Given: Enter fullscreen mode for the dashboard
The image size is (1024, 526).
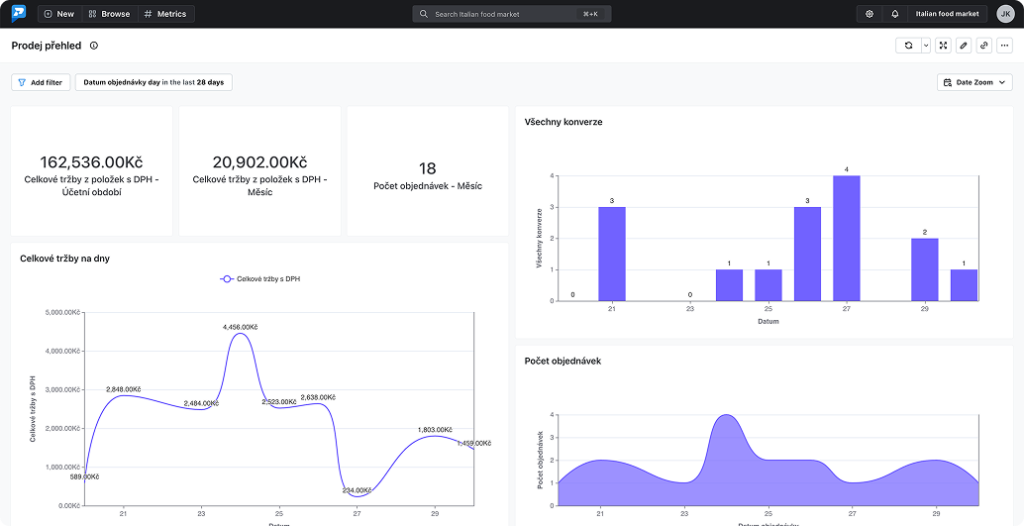Looking at the screenshot, I should (943, 46).
